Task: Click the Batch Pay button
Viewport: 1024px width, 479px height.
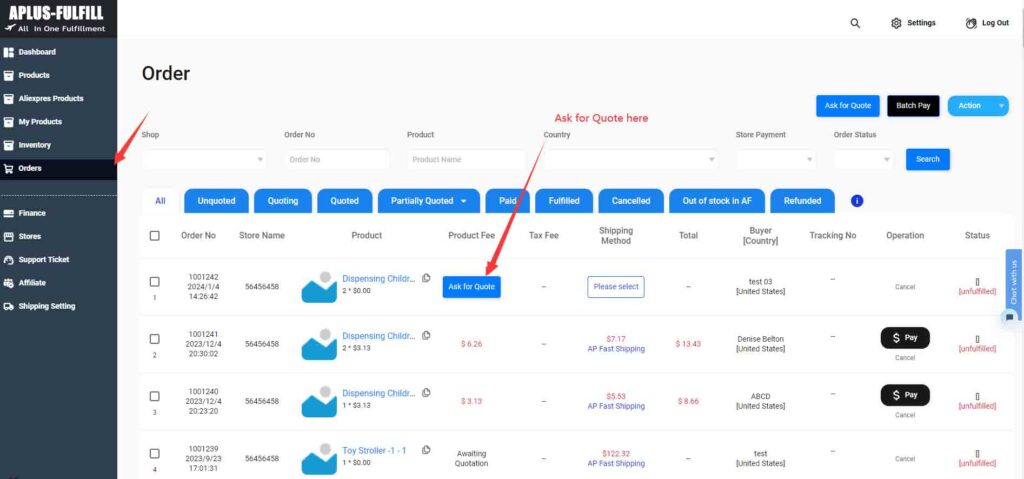Action: 912,106
